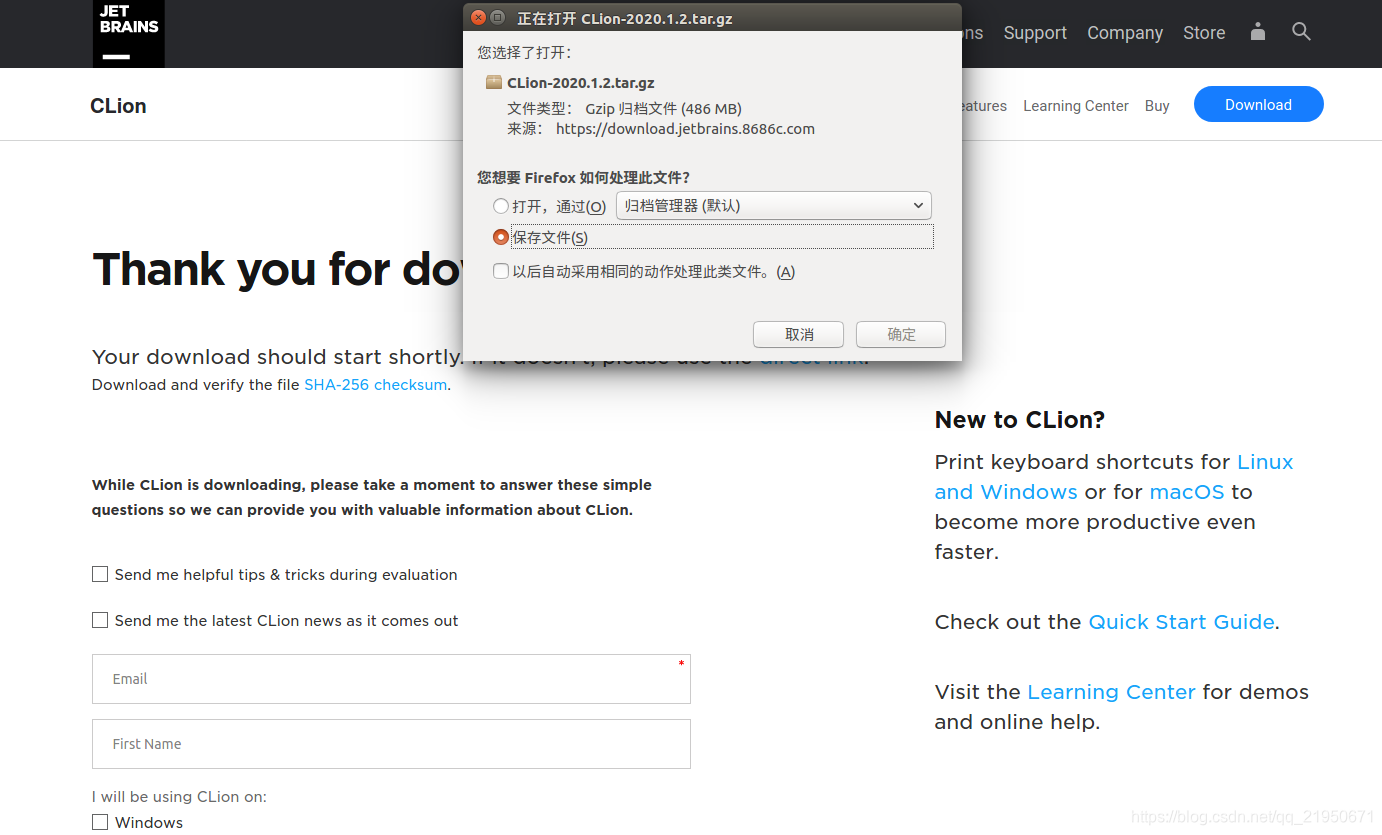Screen dimensions: 1382x835
Task: Open the SHA-256 checksum link
Action: (x=375, y=385)
